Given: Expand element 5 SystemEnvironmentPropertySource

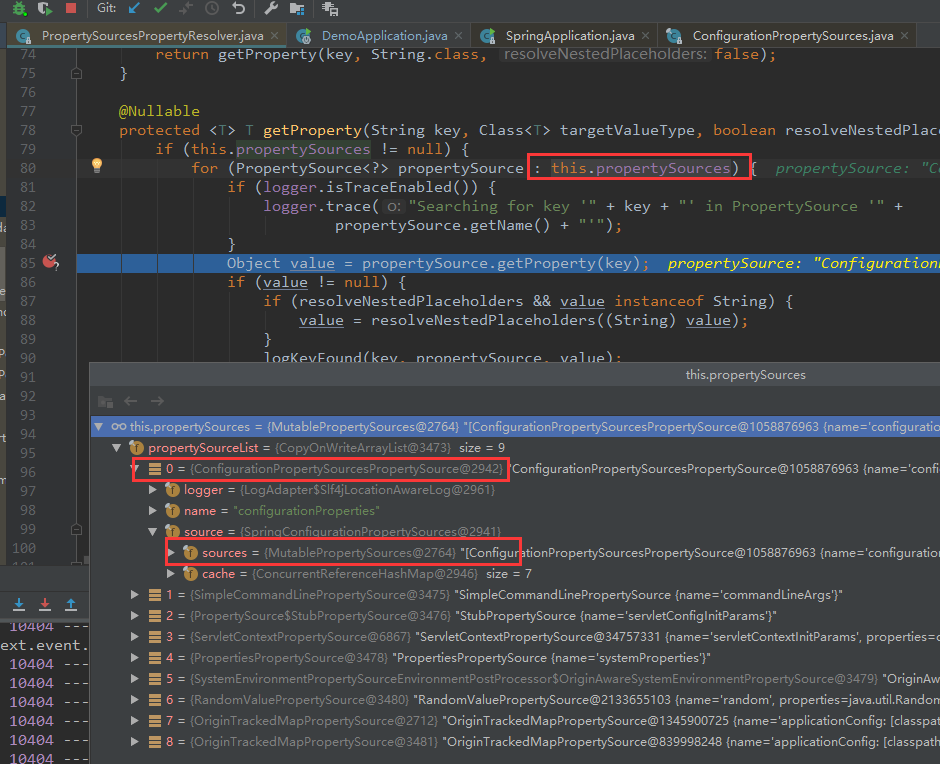Looking at the screenshot, I should [x=135, y=678].
